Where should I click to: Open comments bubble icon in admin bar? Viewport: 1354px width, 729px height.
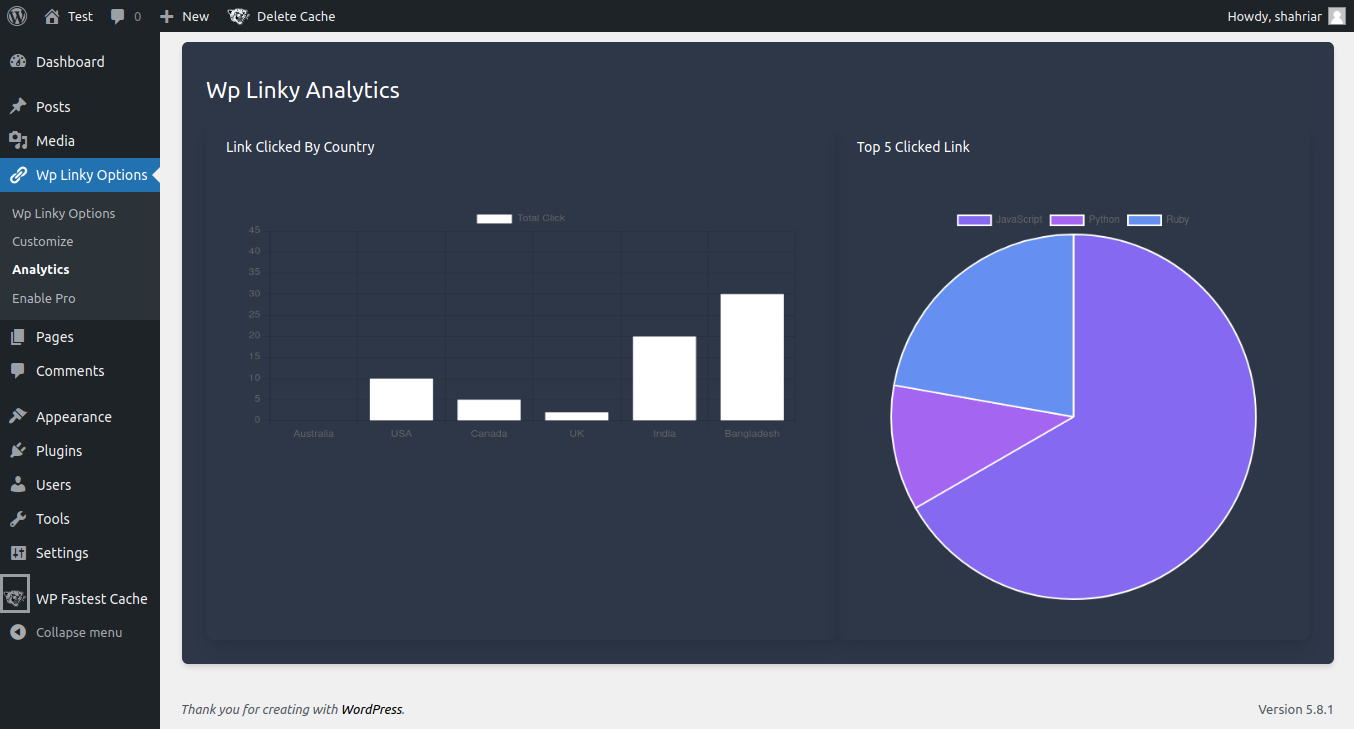click(118, 16)
